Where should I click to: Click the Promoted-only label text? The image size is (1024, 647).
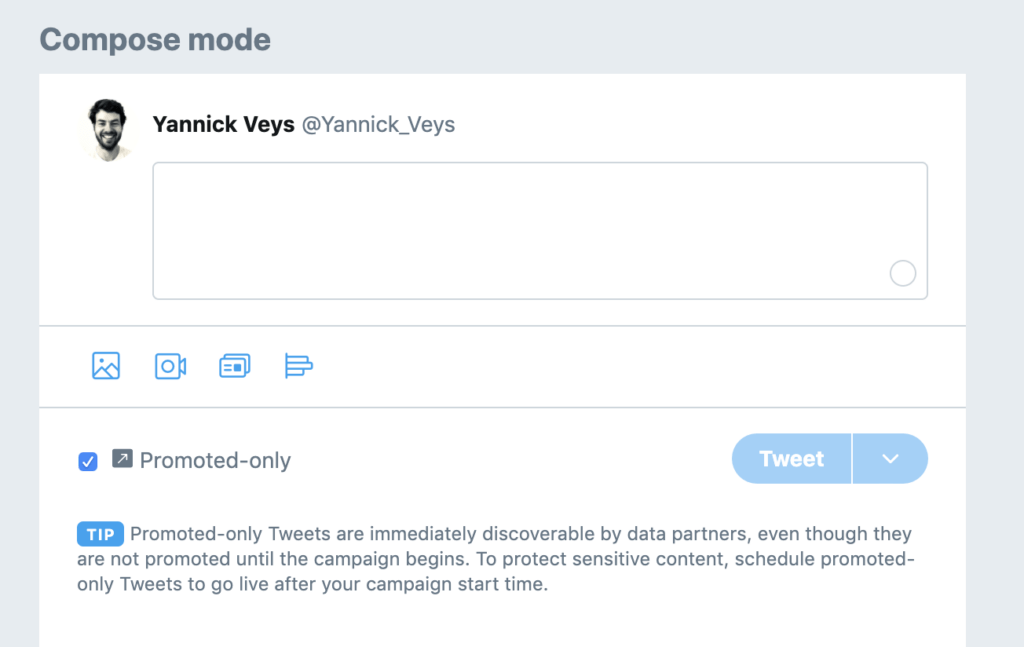point(215,461)
